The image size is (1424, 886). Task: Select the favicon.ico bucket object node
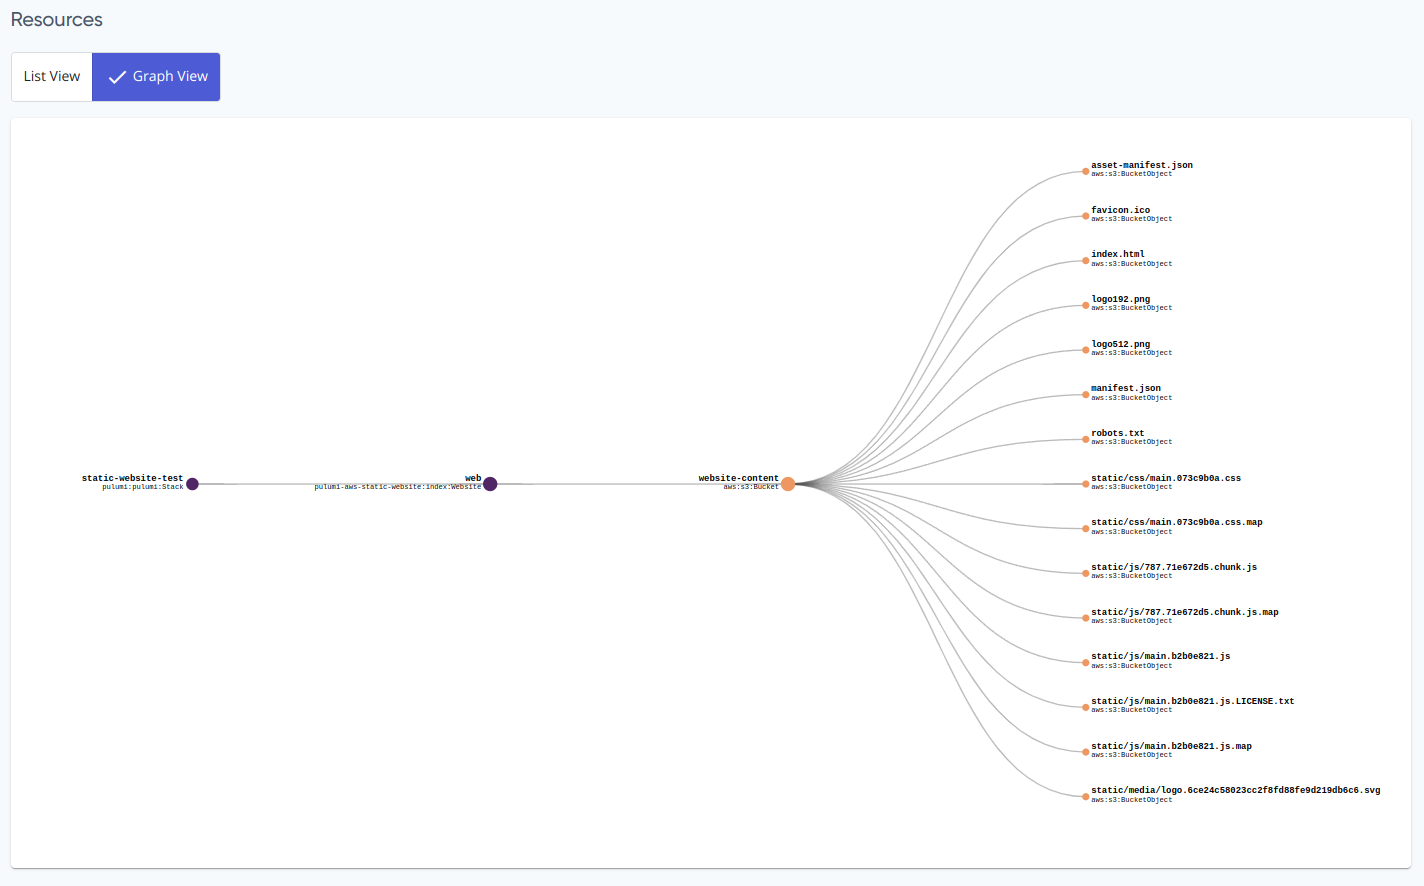(1086, 216)
